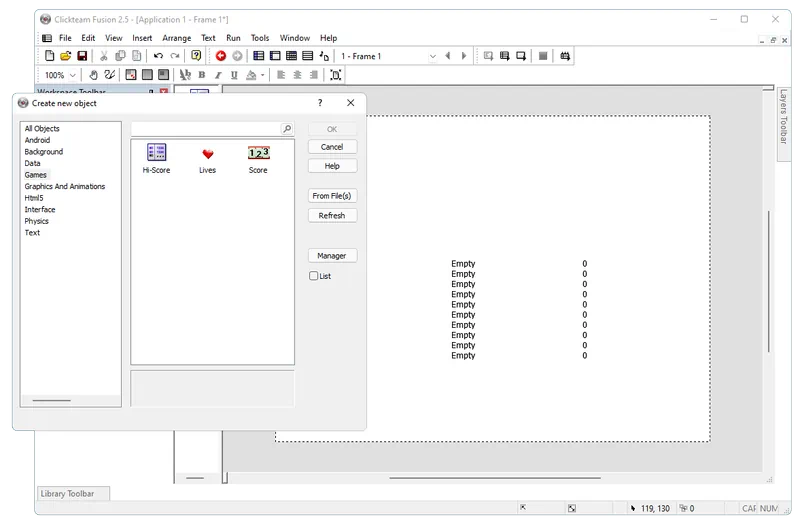This screenshot has width=800, height=523.
Task: Open the Event editor icon
Action: coord(291,56)
